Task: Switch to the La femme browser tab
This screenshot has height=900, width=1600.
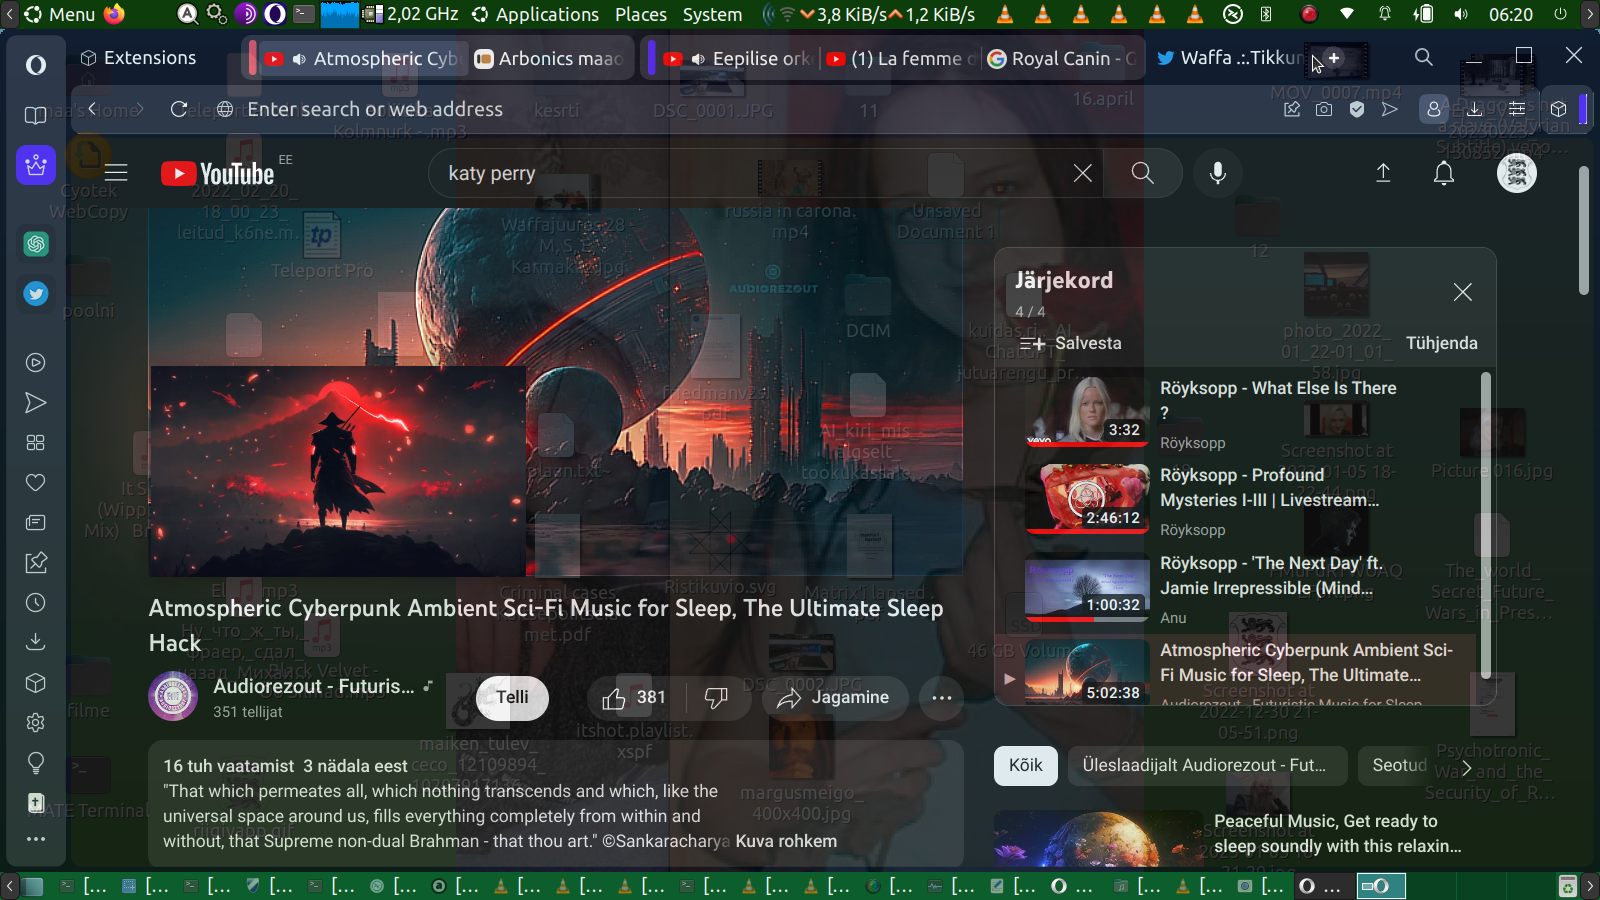Action: (x=902, y=59)
